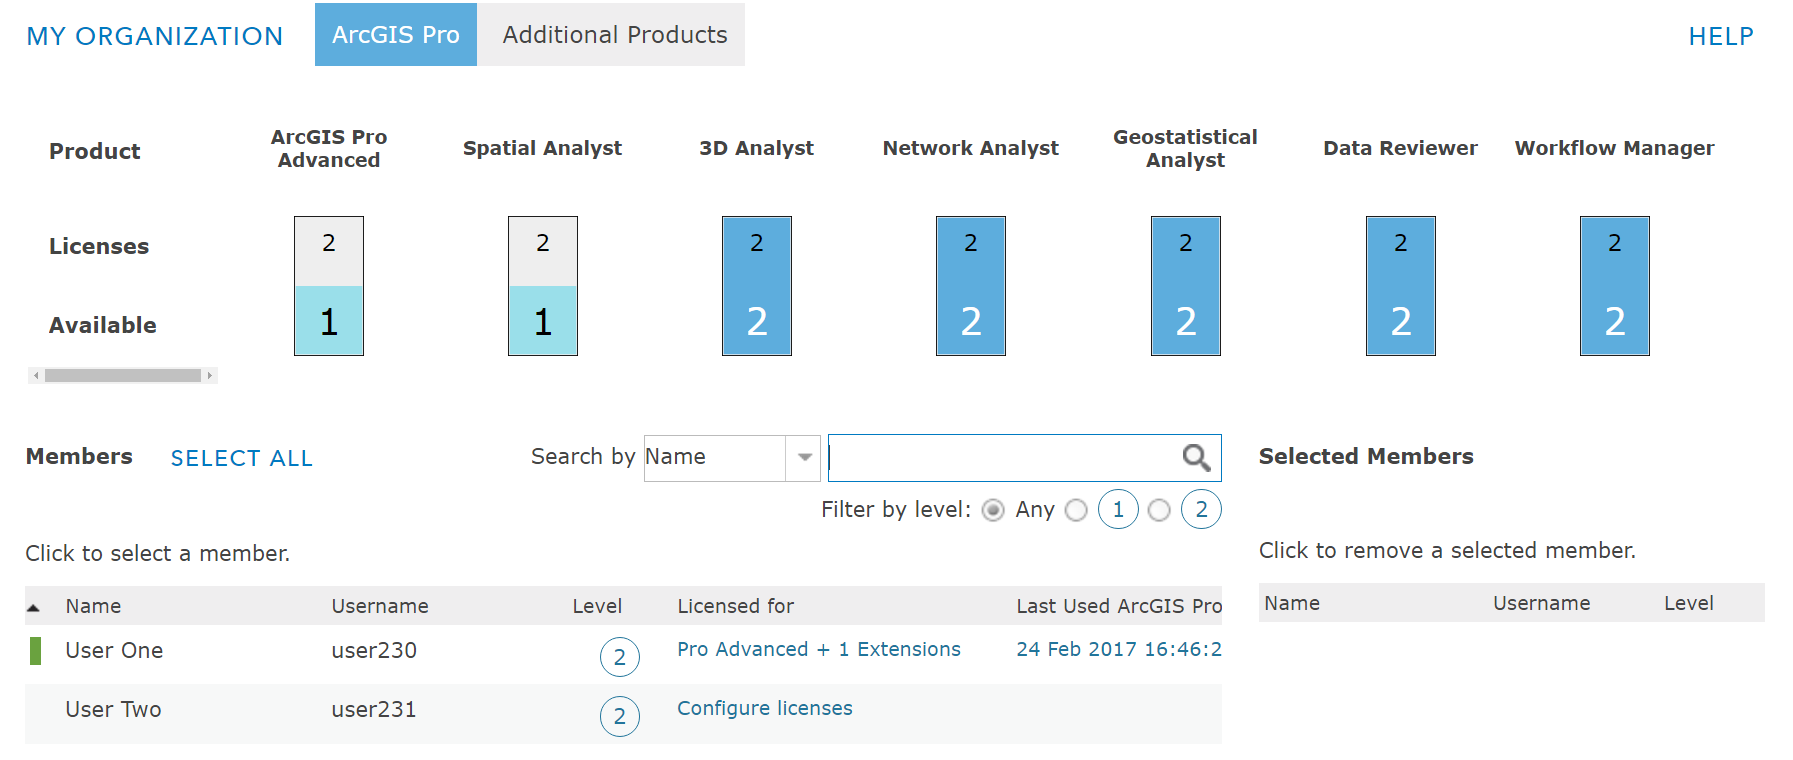Open Pro Advanced + 1 Extensions license link
Viewport: 1793px width, 760px height.
819,649
